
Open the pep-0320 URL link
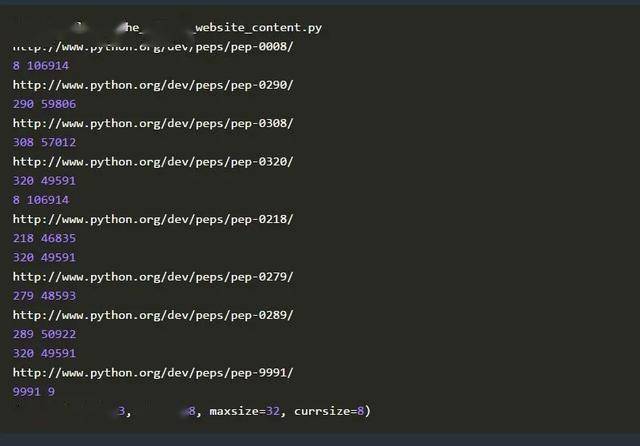coord(152,161)
